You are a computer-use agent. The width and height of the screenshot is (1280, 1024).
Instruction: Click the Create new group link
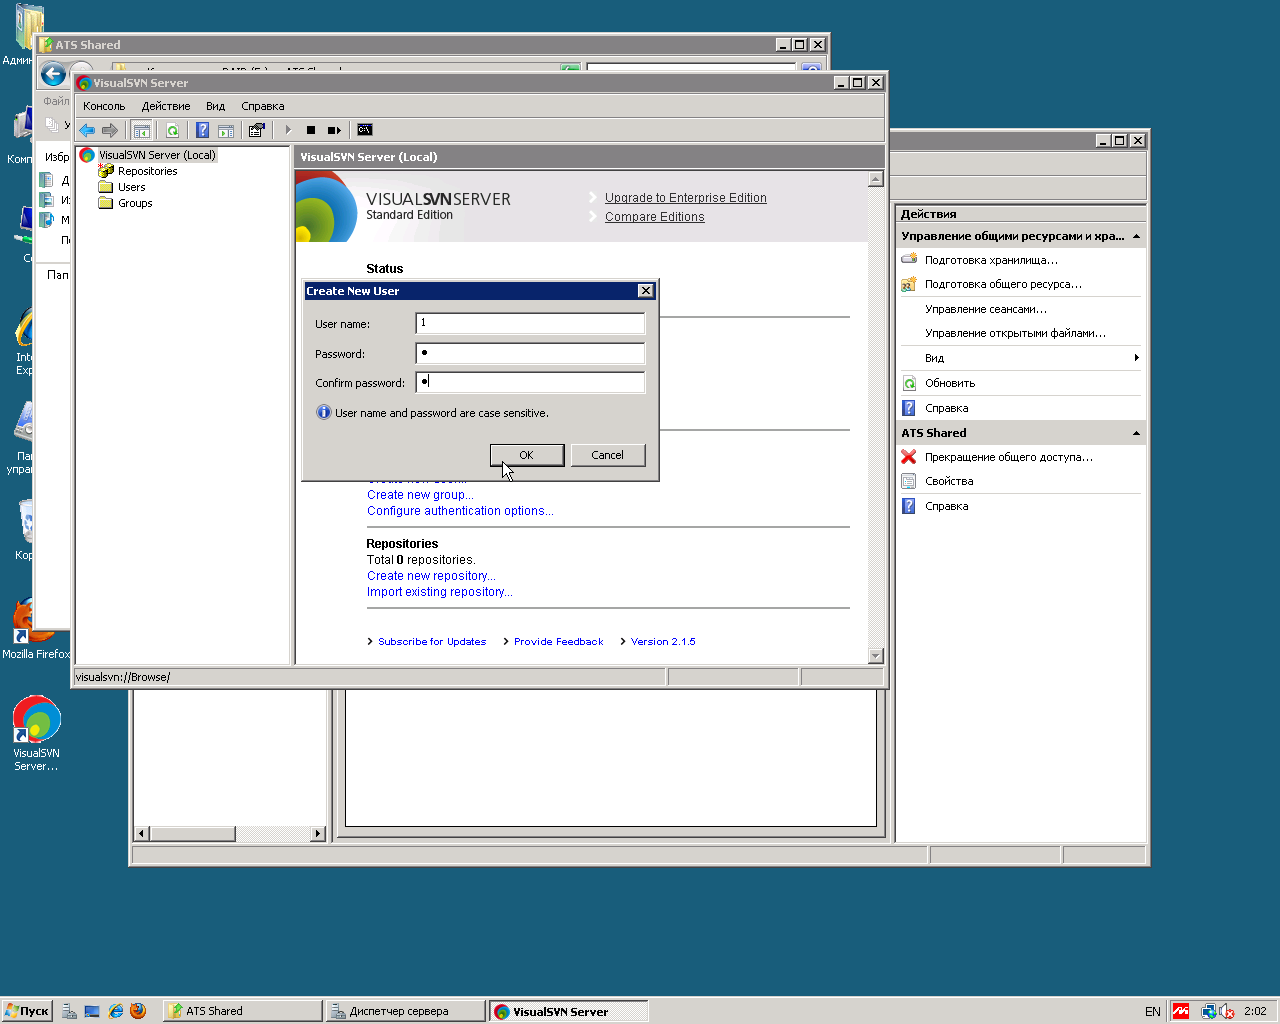[420, 495]
